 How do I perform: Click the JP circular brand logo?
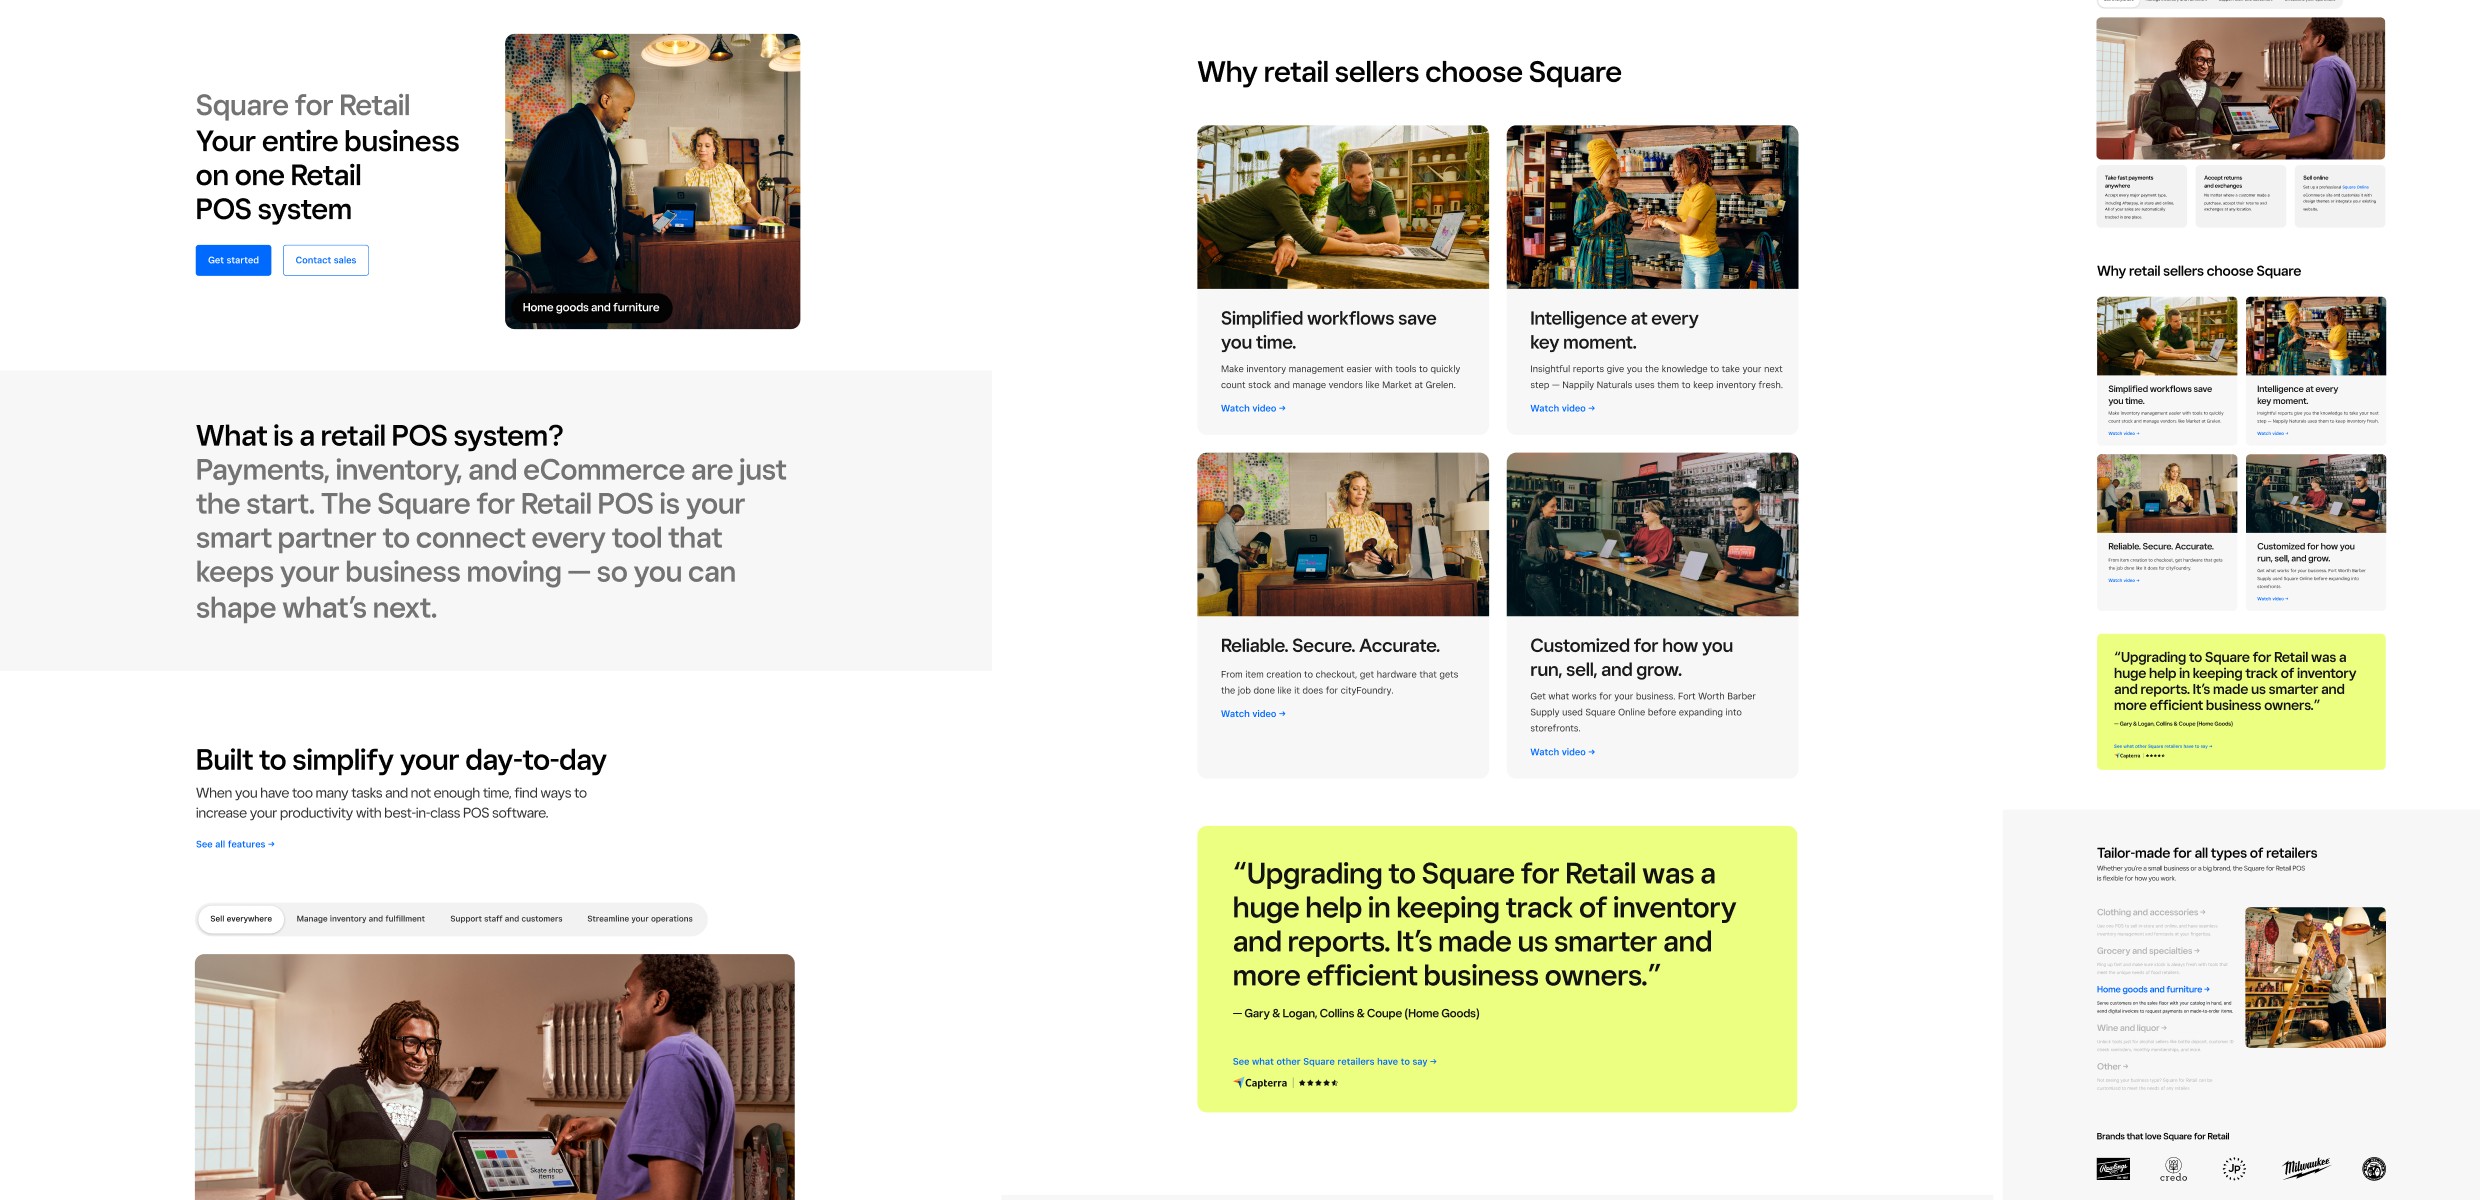point(2234,1169)
